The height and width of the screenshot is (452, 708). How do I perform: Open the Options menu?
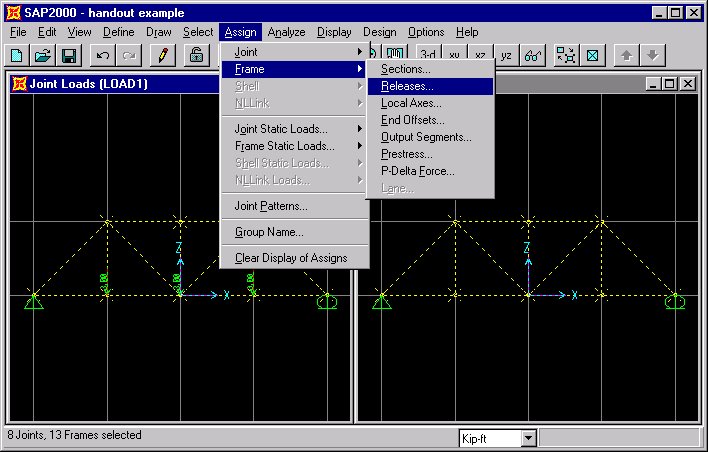click(x=426, y=32)
